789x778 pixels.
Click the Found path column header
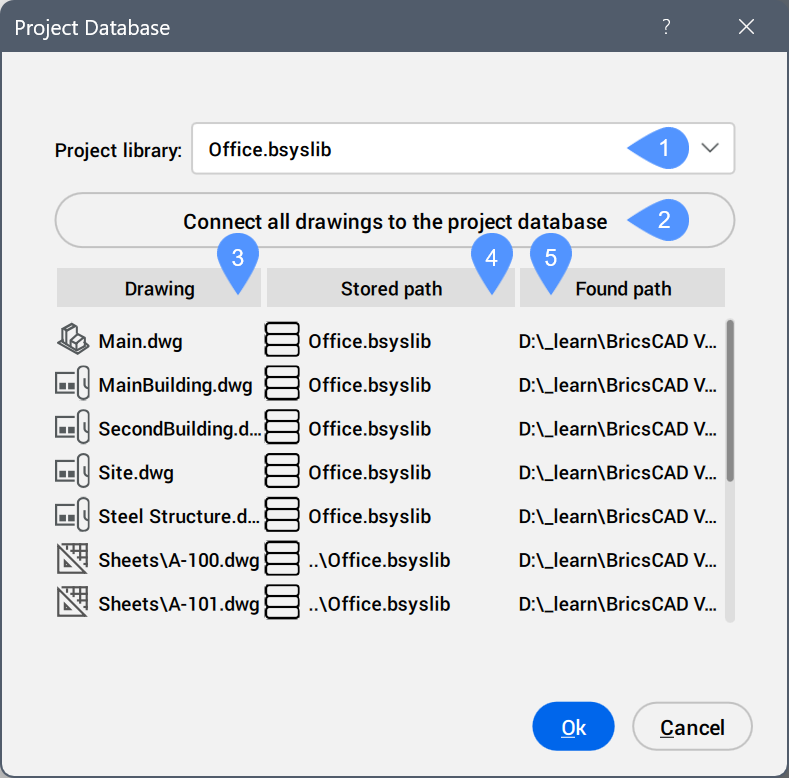click(x=622, y=289)
